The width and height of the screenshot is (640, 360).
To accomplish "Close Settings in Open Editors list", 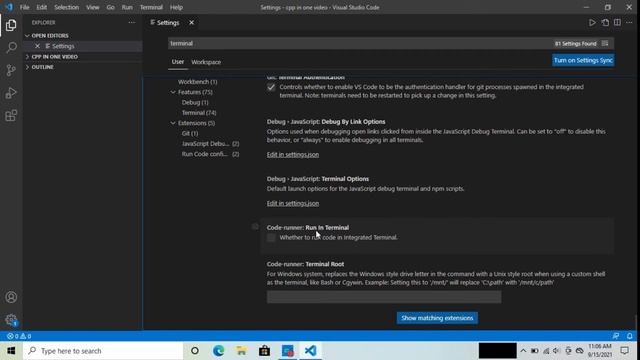I will (x=38, y=46).
